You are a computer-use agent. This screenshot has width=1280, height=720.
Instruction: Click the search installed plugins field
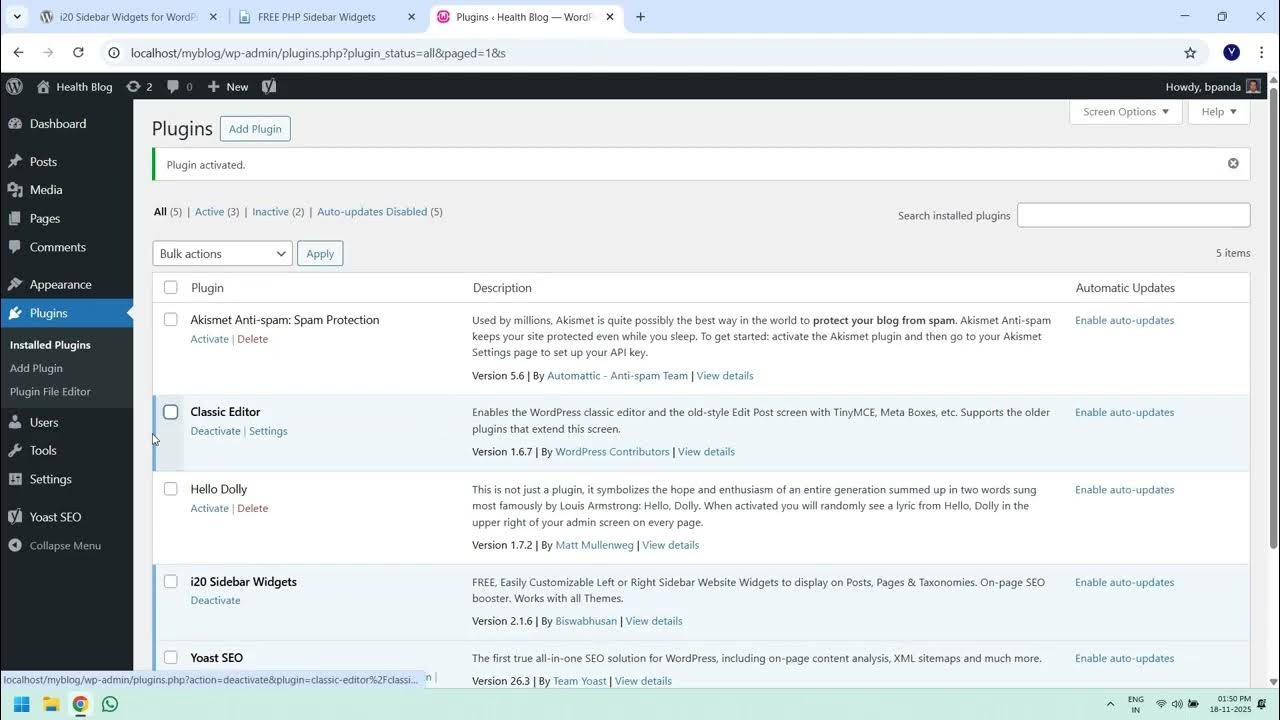(1133, 215)
